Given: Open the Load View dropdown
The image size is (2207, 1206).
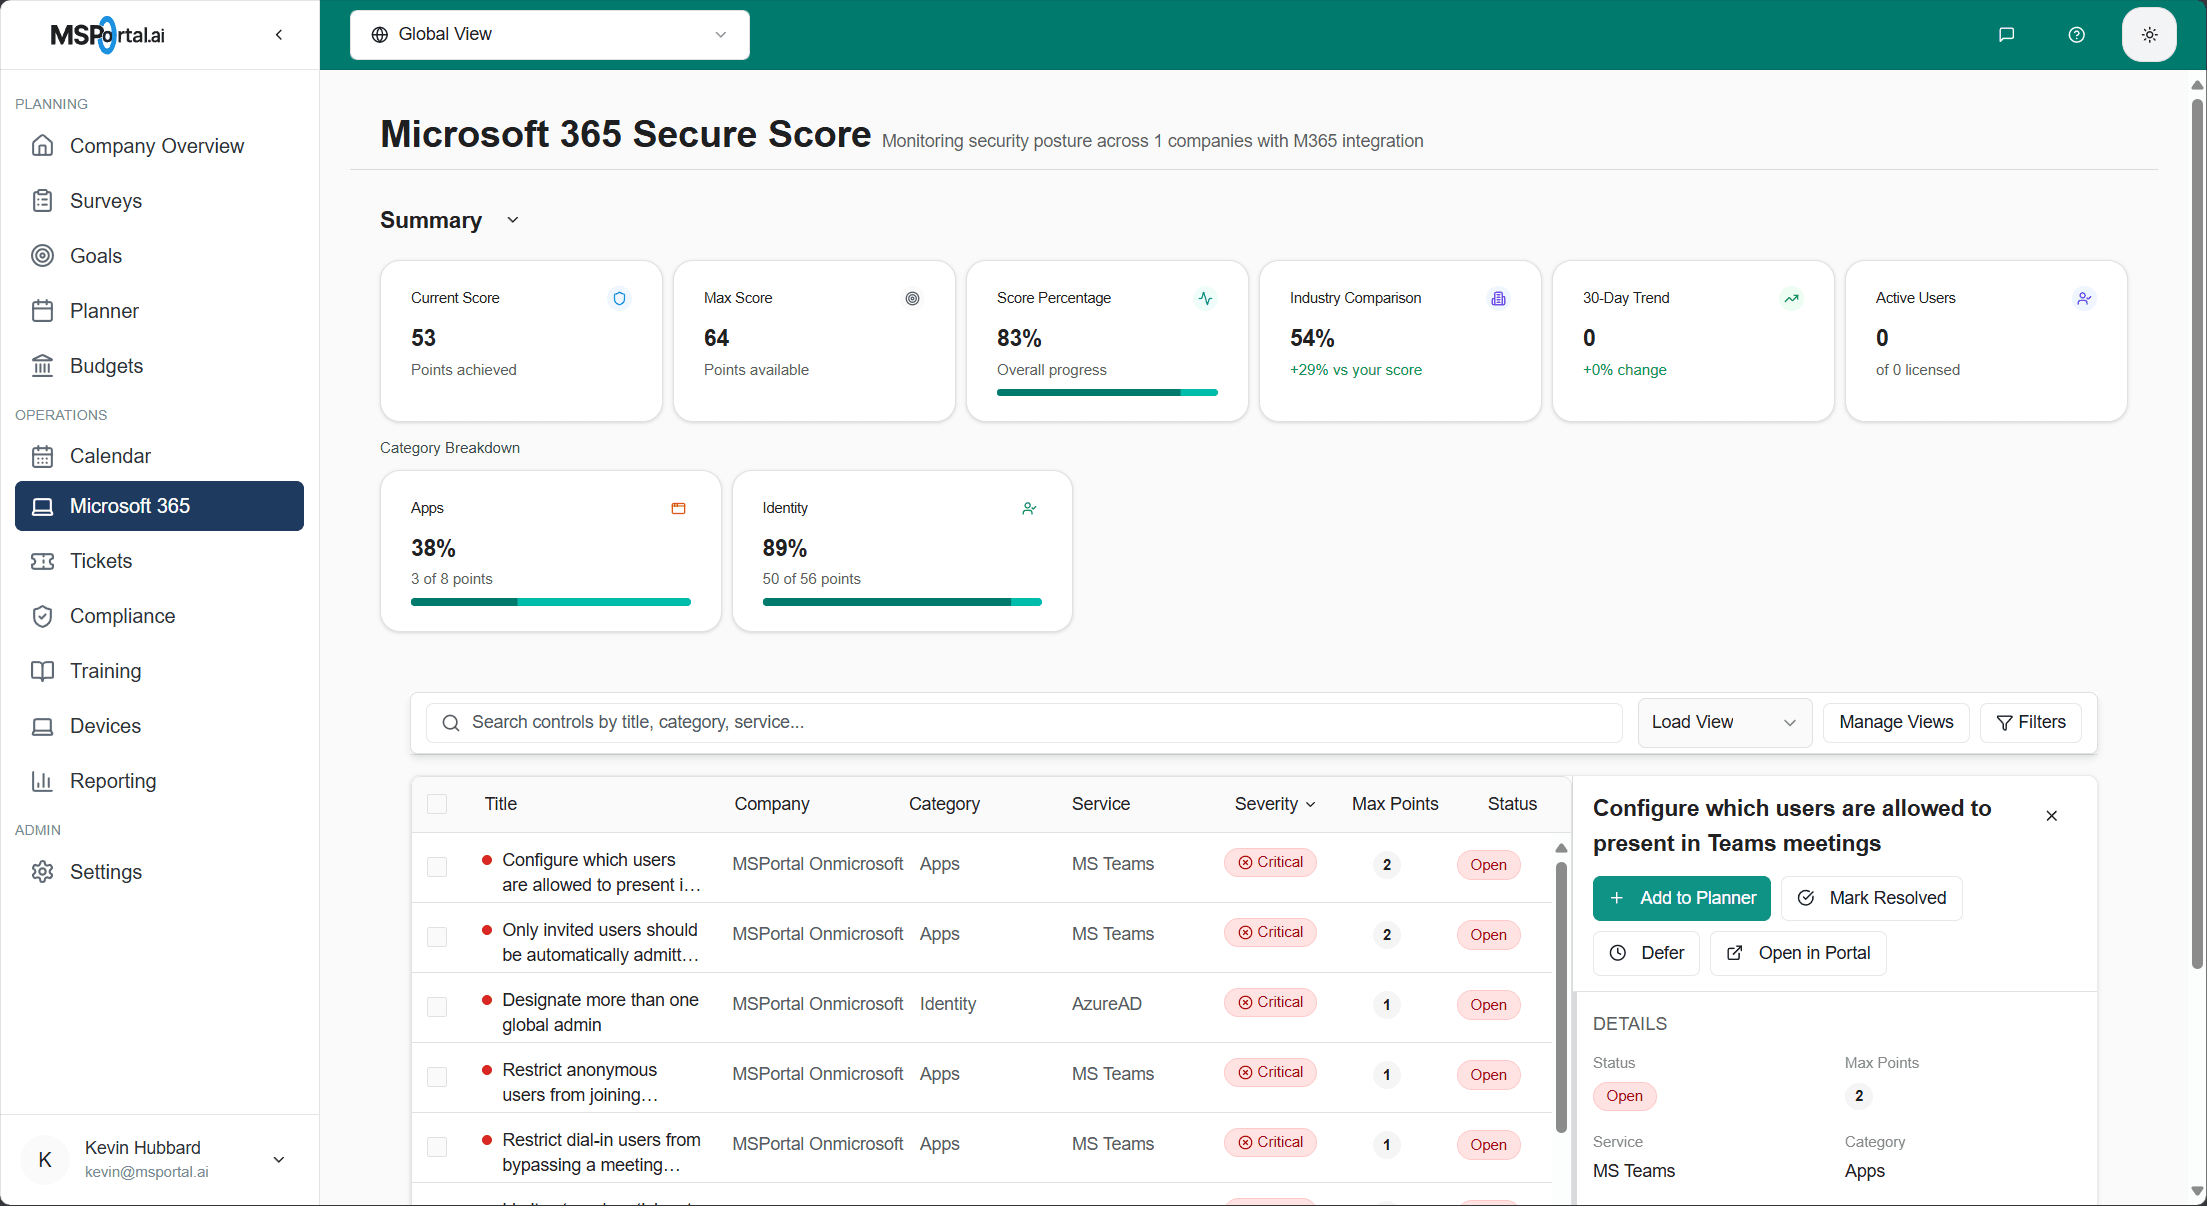Looking at the screenshot, I should point(1724,722).
